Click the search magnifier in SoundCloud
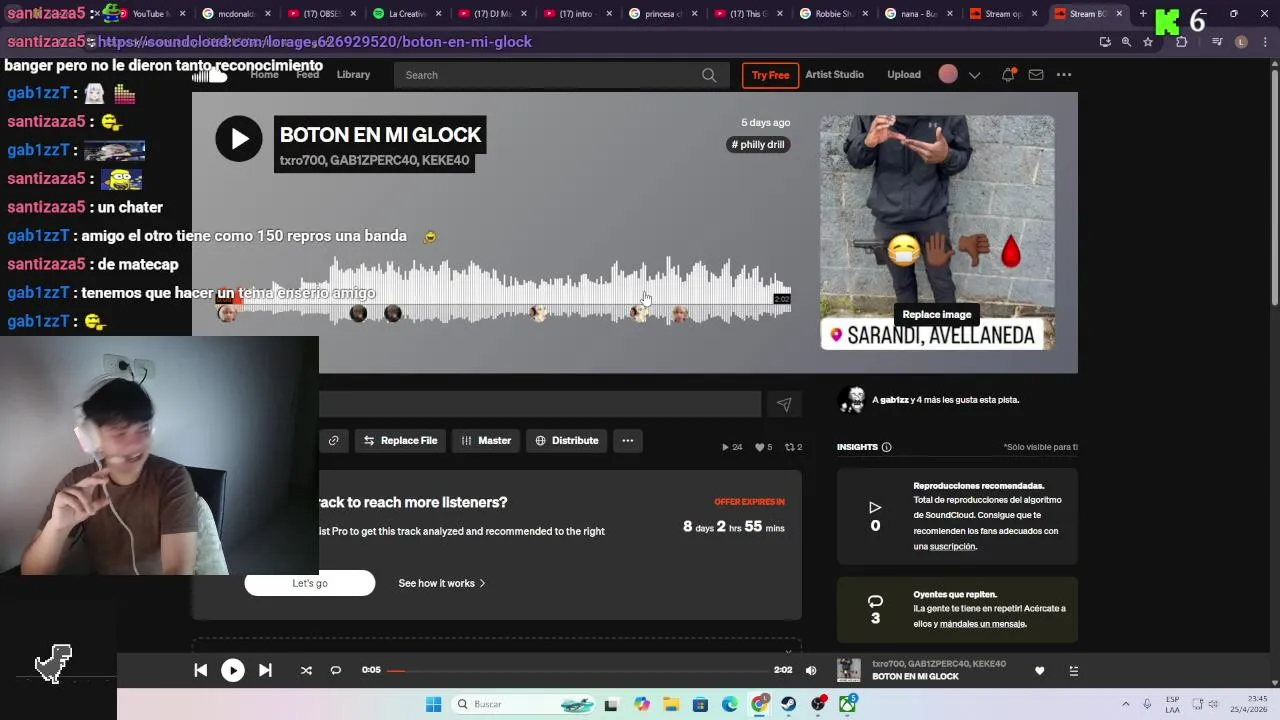1280x720 pixels. [709, 75]
